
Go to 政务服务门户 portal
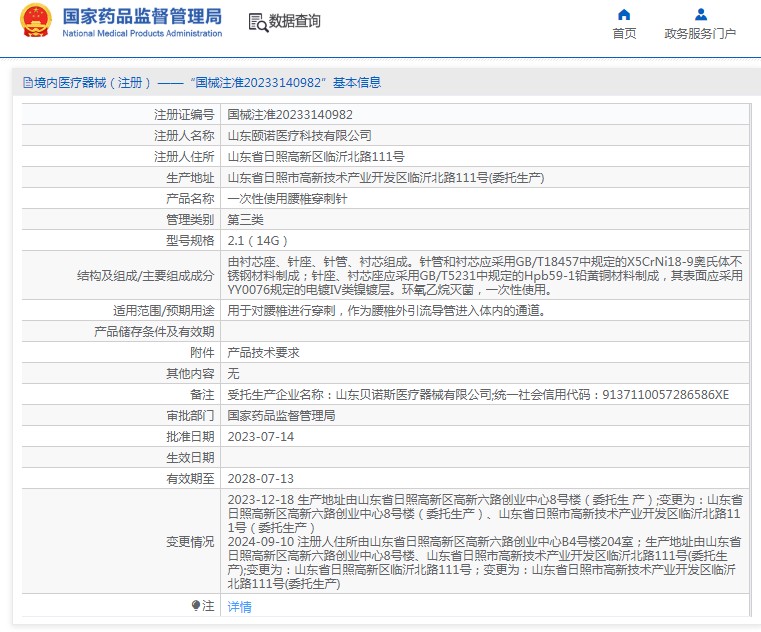click(x=700, y=34)
